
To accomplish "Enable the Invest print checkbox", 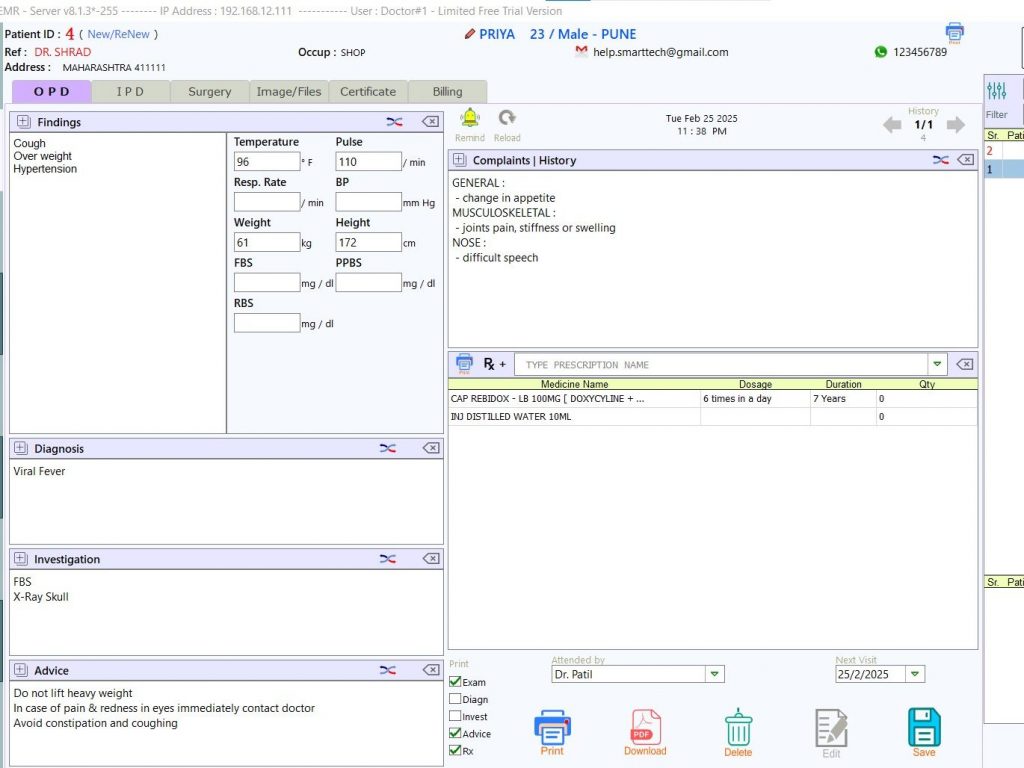I will coord(456,716).
